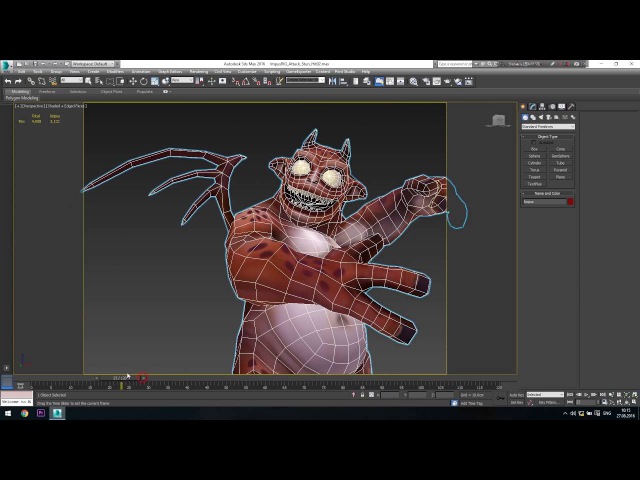Click the Select and Place tool
Screen dimensions: 640x480
[x=165, y=82]
